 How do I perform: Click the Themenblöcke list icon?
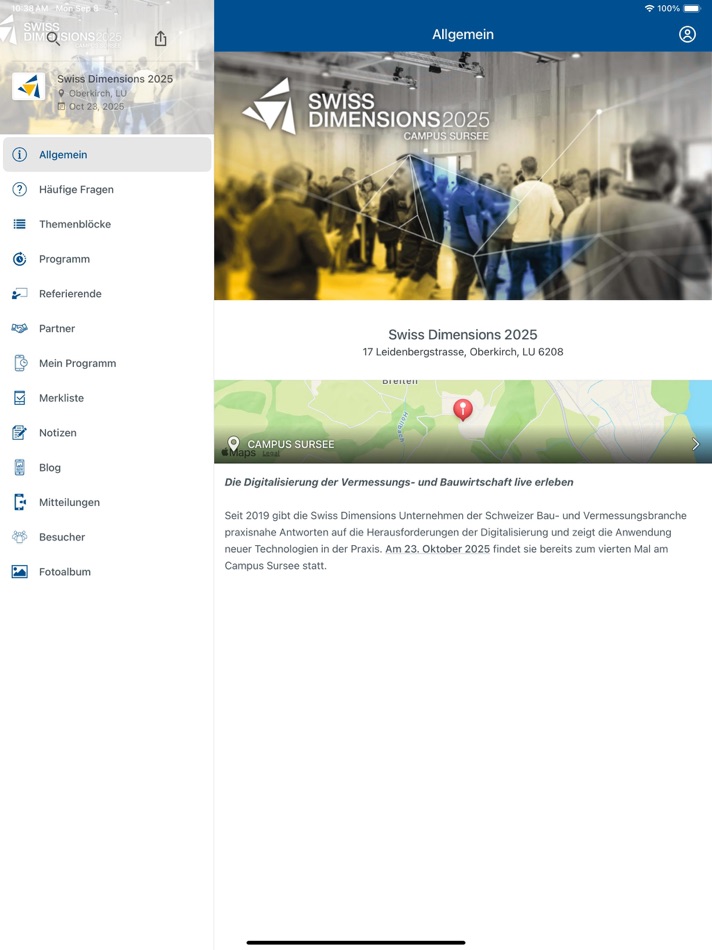click(20, 224)
